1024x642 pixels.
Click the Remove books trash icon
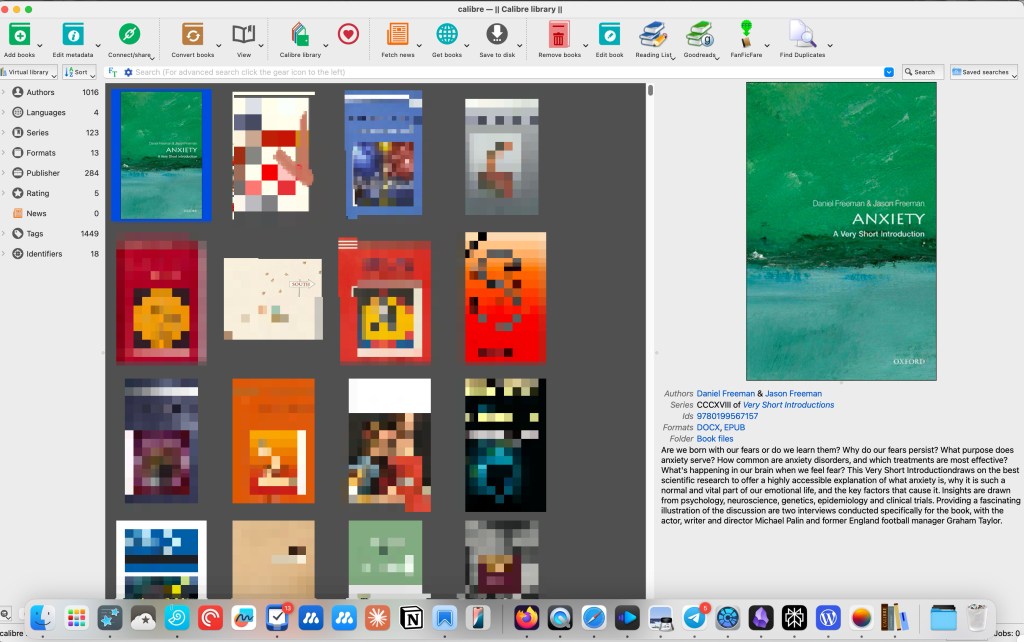(559, 35)
